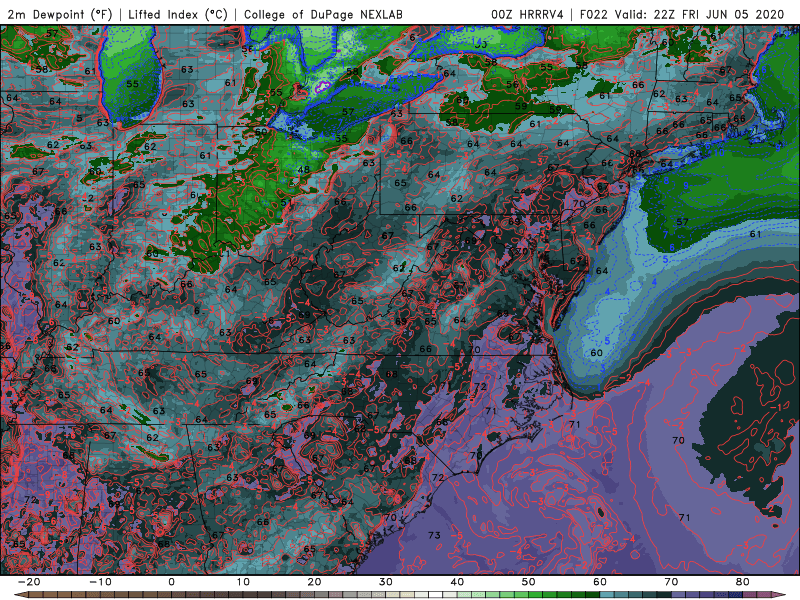Click the "60" label on the color scale
The height and width of the screenshot is (600, 800).
point(600,582)
